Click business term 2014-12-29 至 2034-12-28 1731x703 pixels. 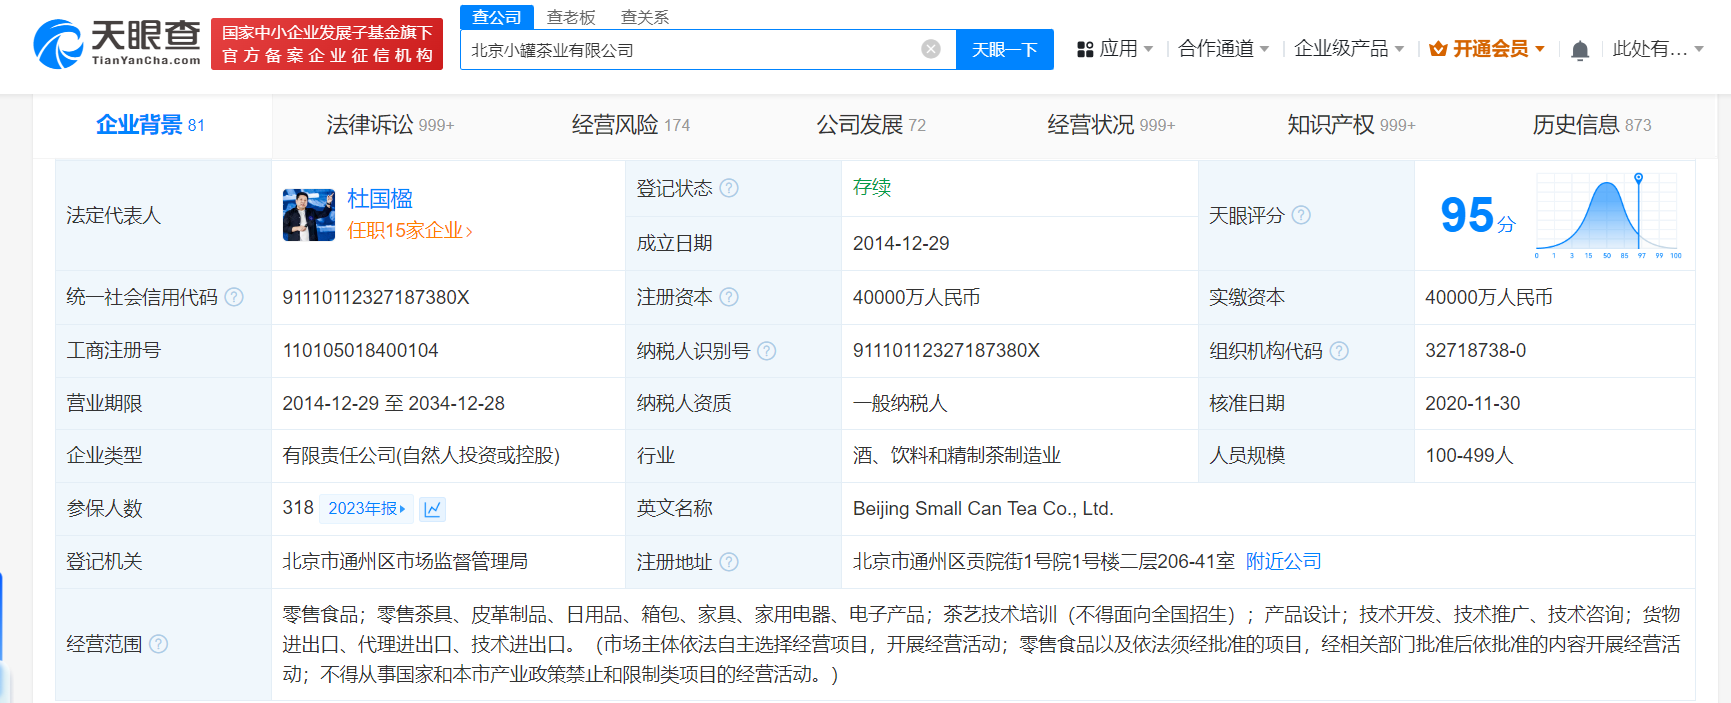pos(394,404)
